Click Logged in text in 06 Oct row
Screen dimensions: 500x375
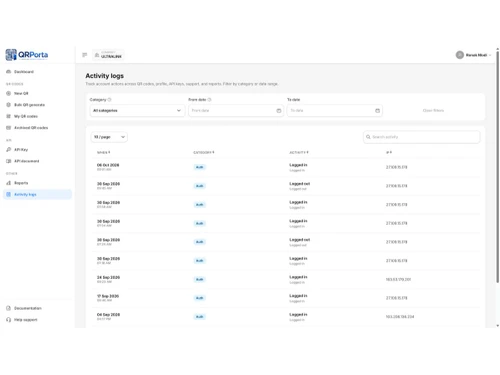click(x=298, y=165)
